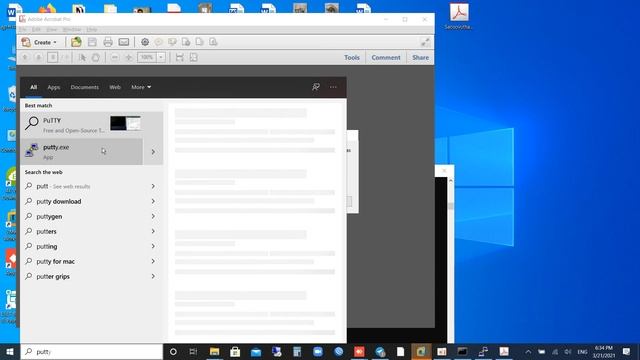The height and width of the screenshot is (360, 640).
Task: Open Microsoft Store from taskbar
Action: coord(235,351)
